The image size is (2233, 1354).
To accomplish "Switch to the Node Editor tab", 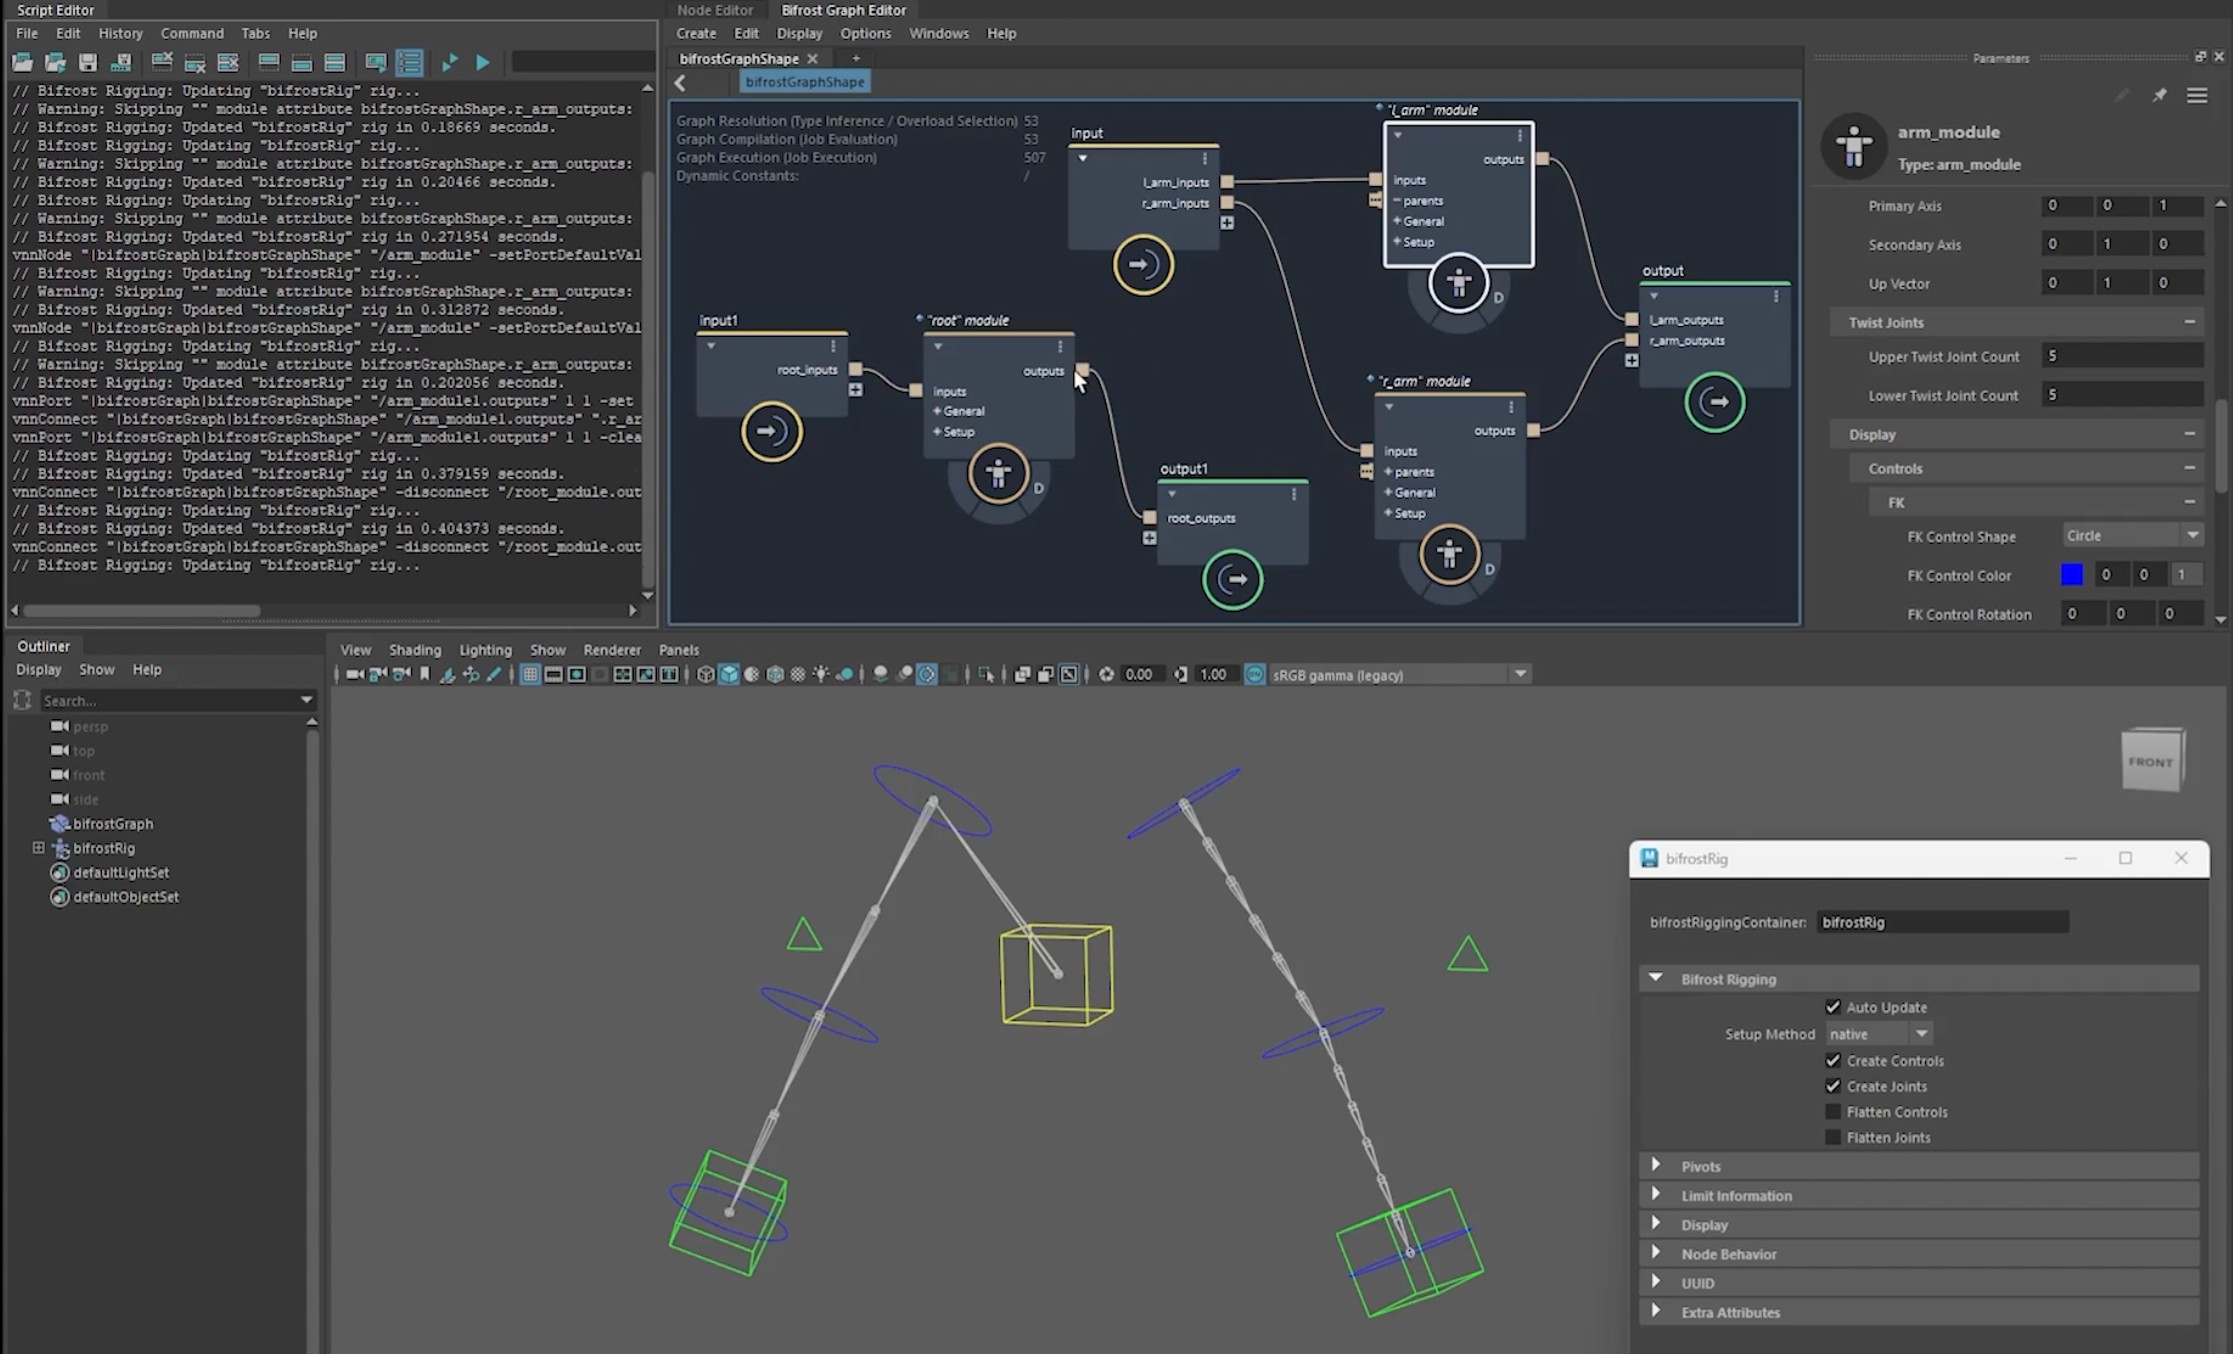I will click(714, 10).
